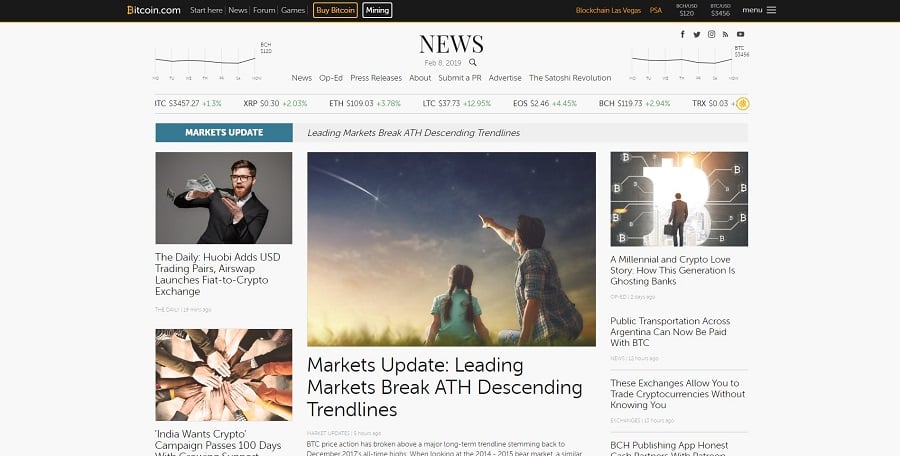The image size is (900, 456).
Task: Click the gold coin ticker icon
Action: point(743,103)
